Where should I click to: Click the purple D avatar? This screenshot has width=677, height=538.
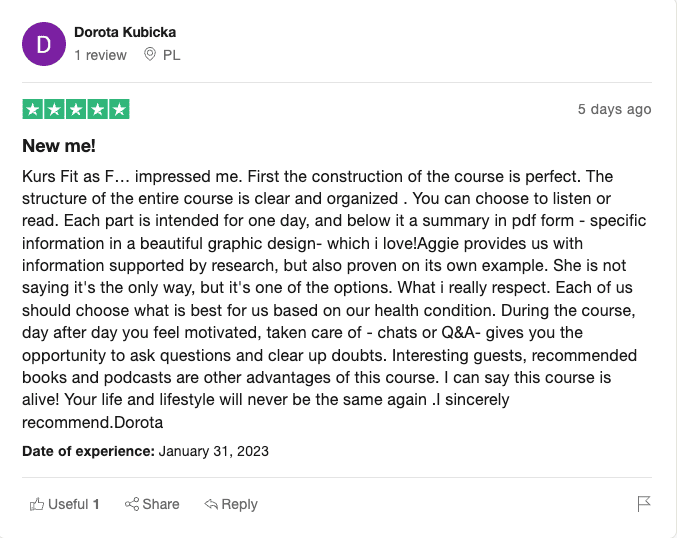coord(43,45)
